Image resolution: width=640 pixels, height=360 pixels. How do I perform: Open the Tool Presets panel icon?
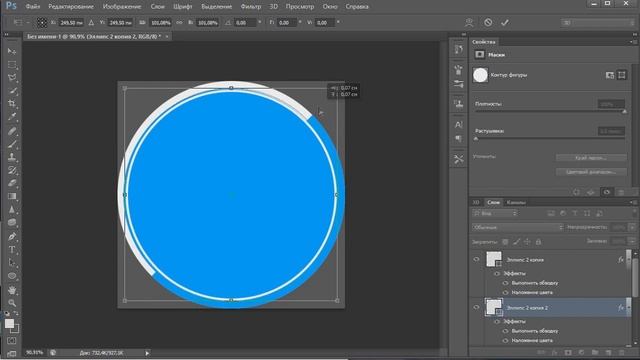(458, 160)
